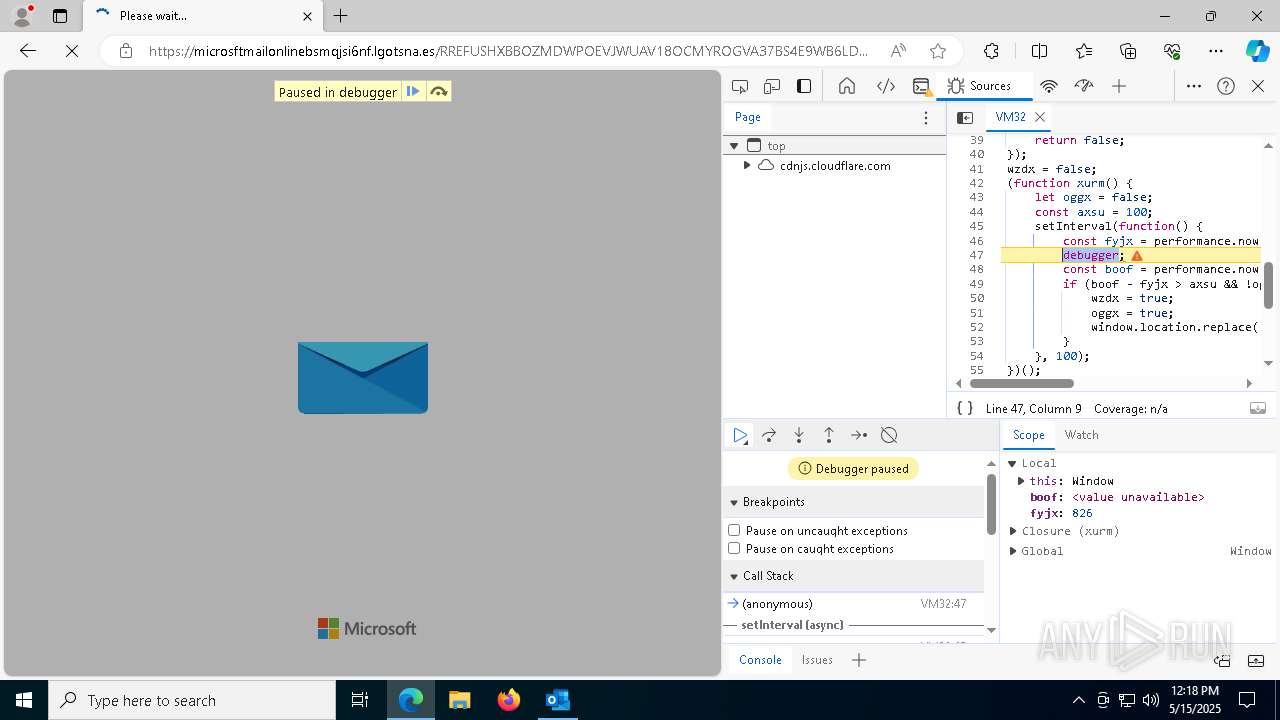Open File Explorer from the taskbar

coord(460,700)
